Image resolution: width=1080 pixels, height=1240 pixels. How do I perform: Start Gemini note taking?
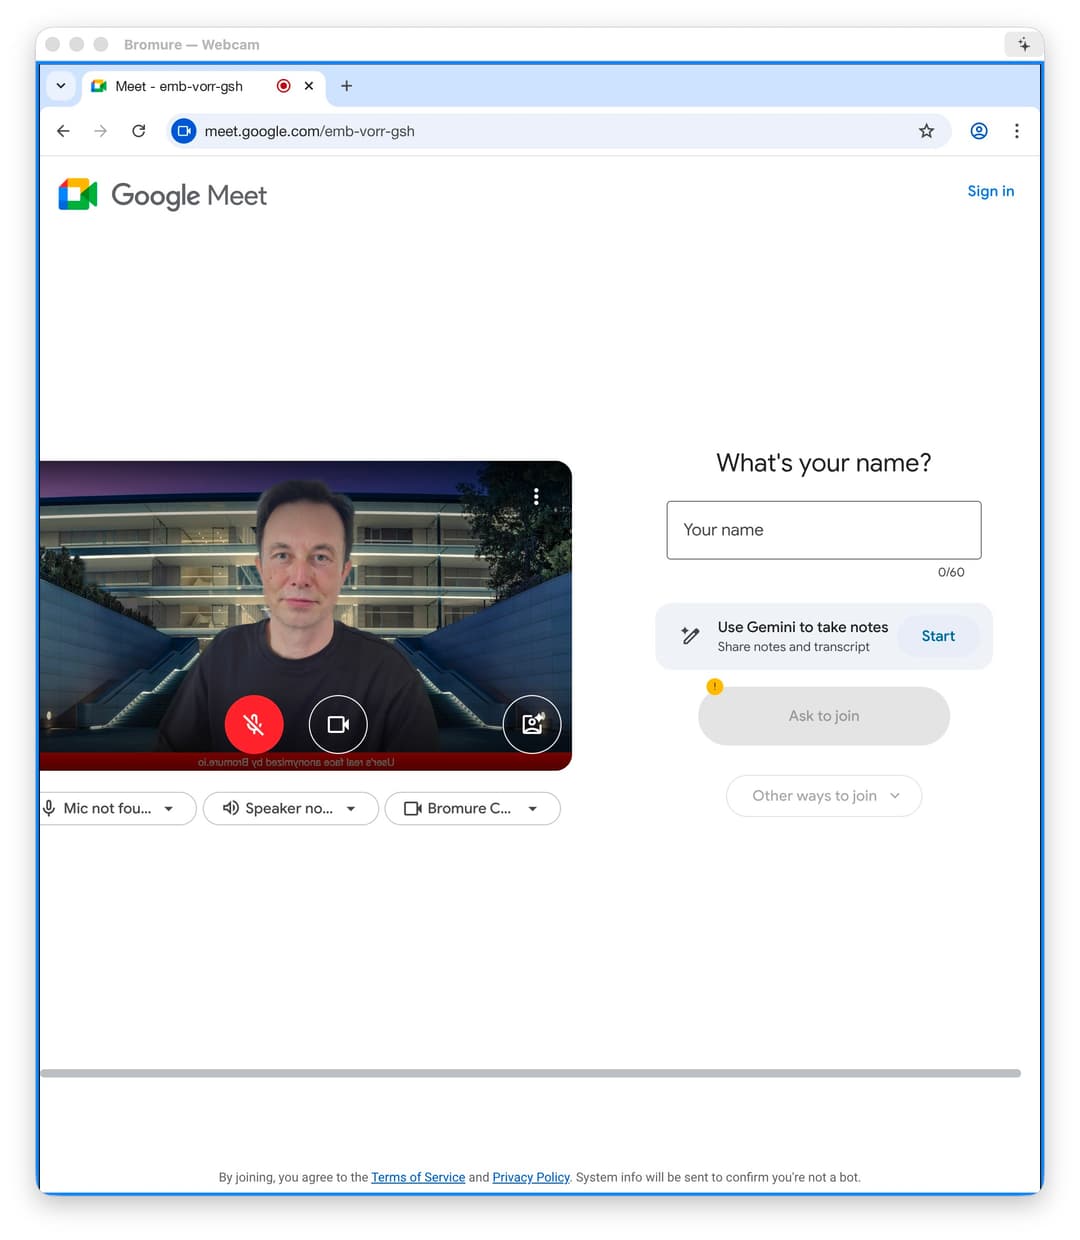[x=937, y=635]
